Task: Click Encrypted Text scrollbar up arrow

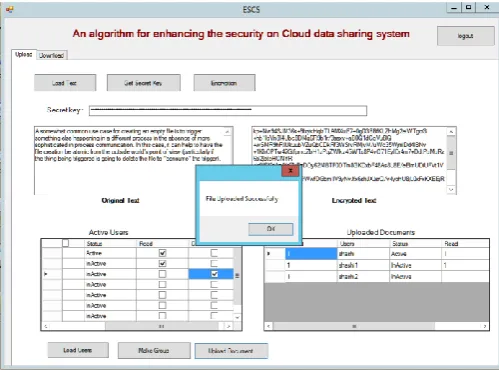Action: pyautogui.click(x=451, y=132)
